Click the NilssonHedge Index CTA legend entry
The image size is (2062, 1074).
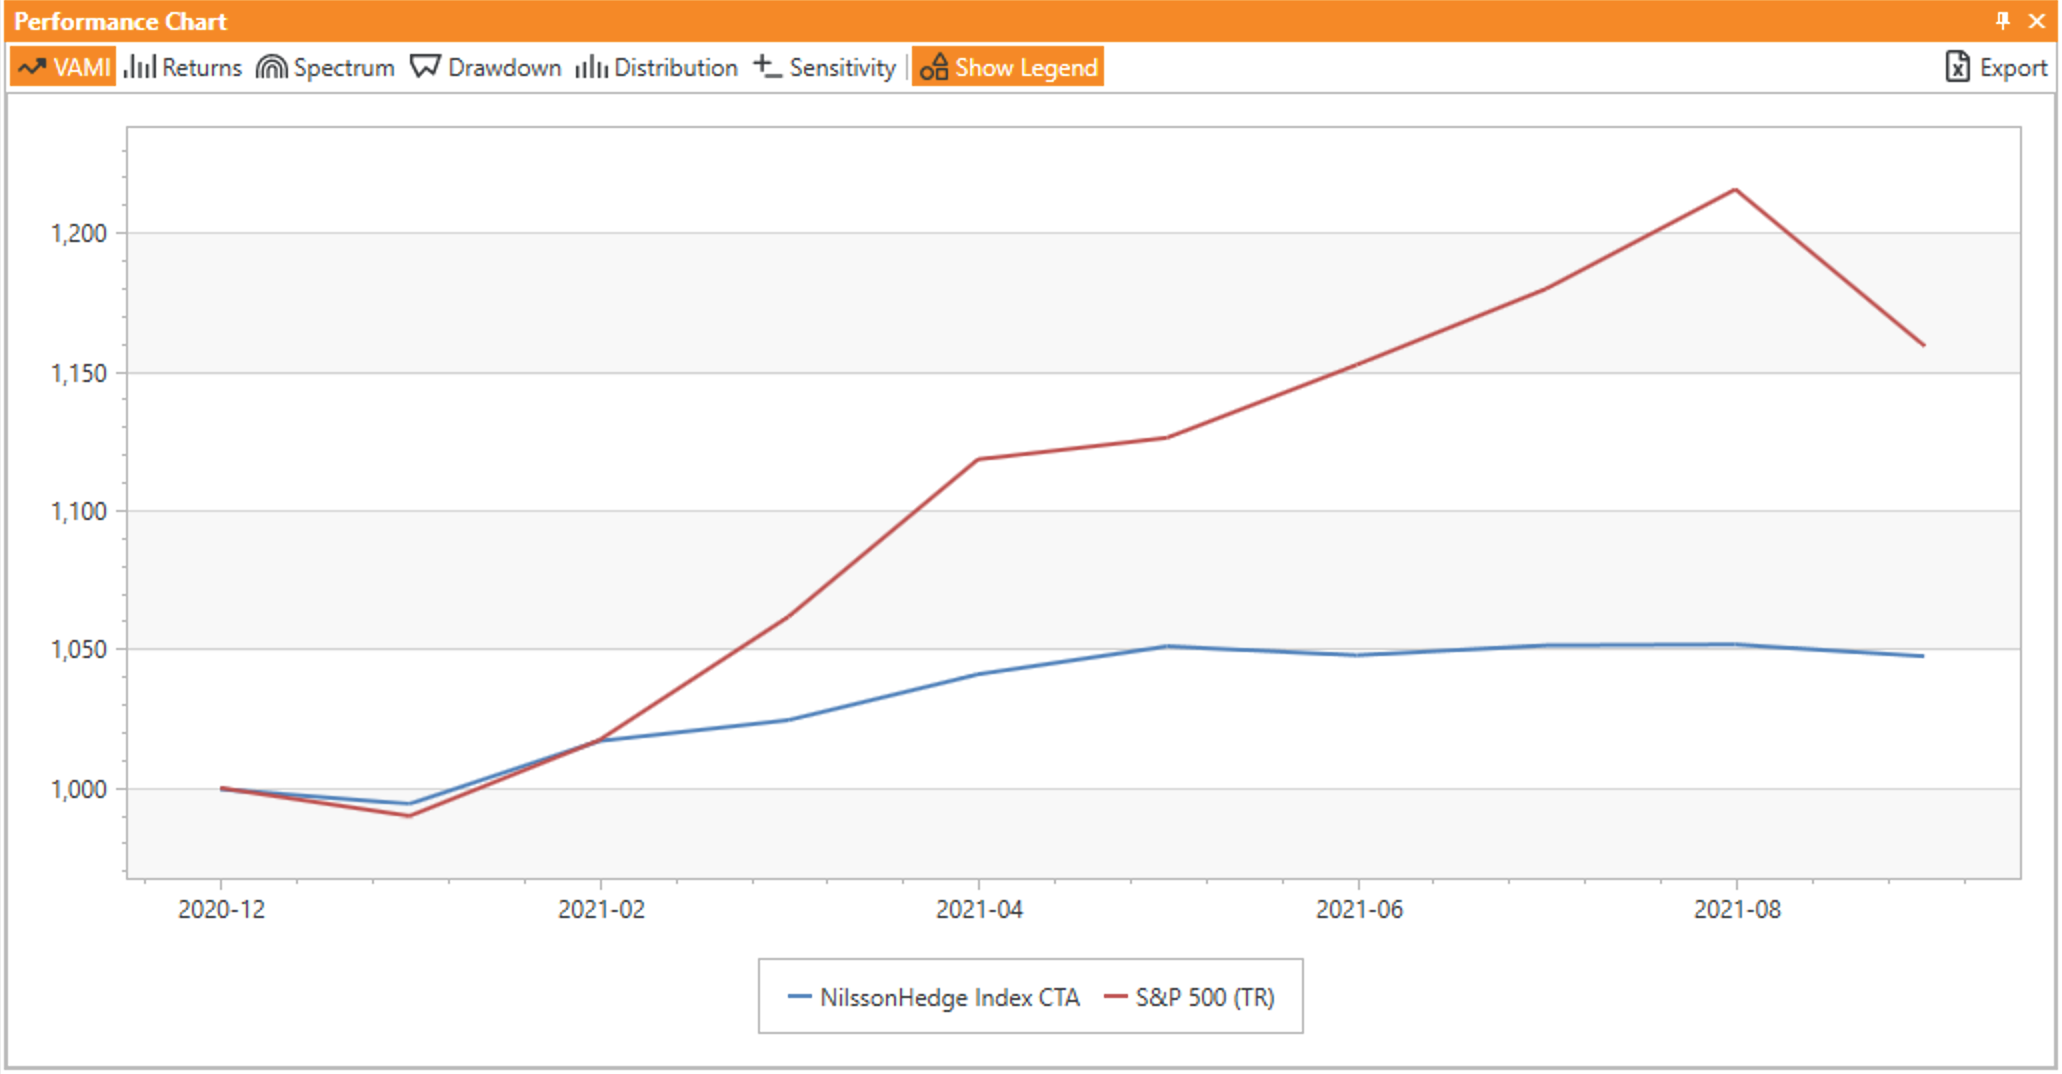coord(949,997)
